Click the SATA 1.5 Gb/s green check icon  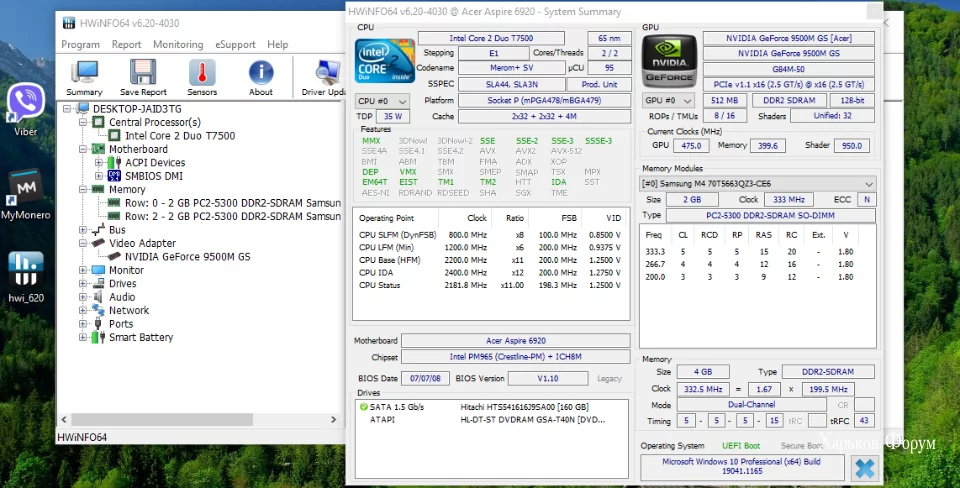(364, 407)
